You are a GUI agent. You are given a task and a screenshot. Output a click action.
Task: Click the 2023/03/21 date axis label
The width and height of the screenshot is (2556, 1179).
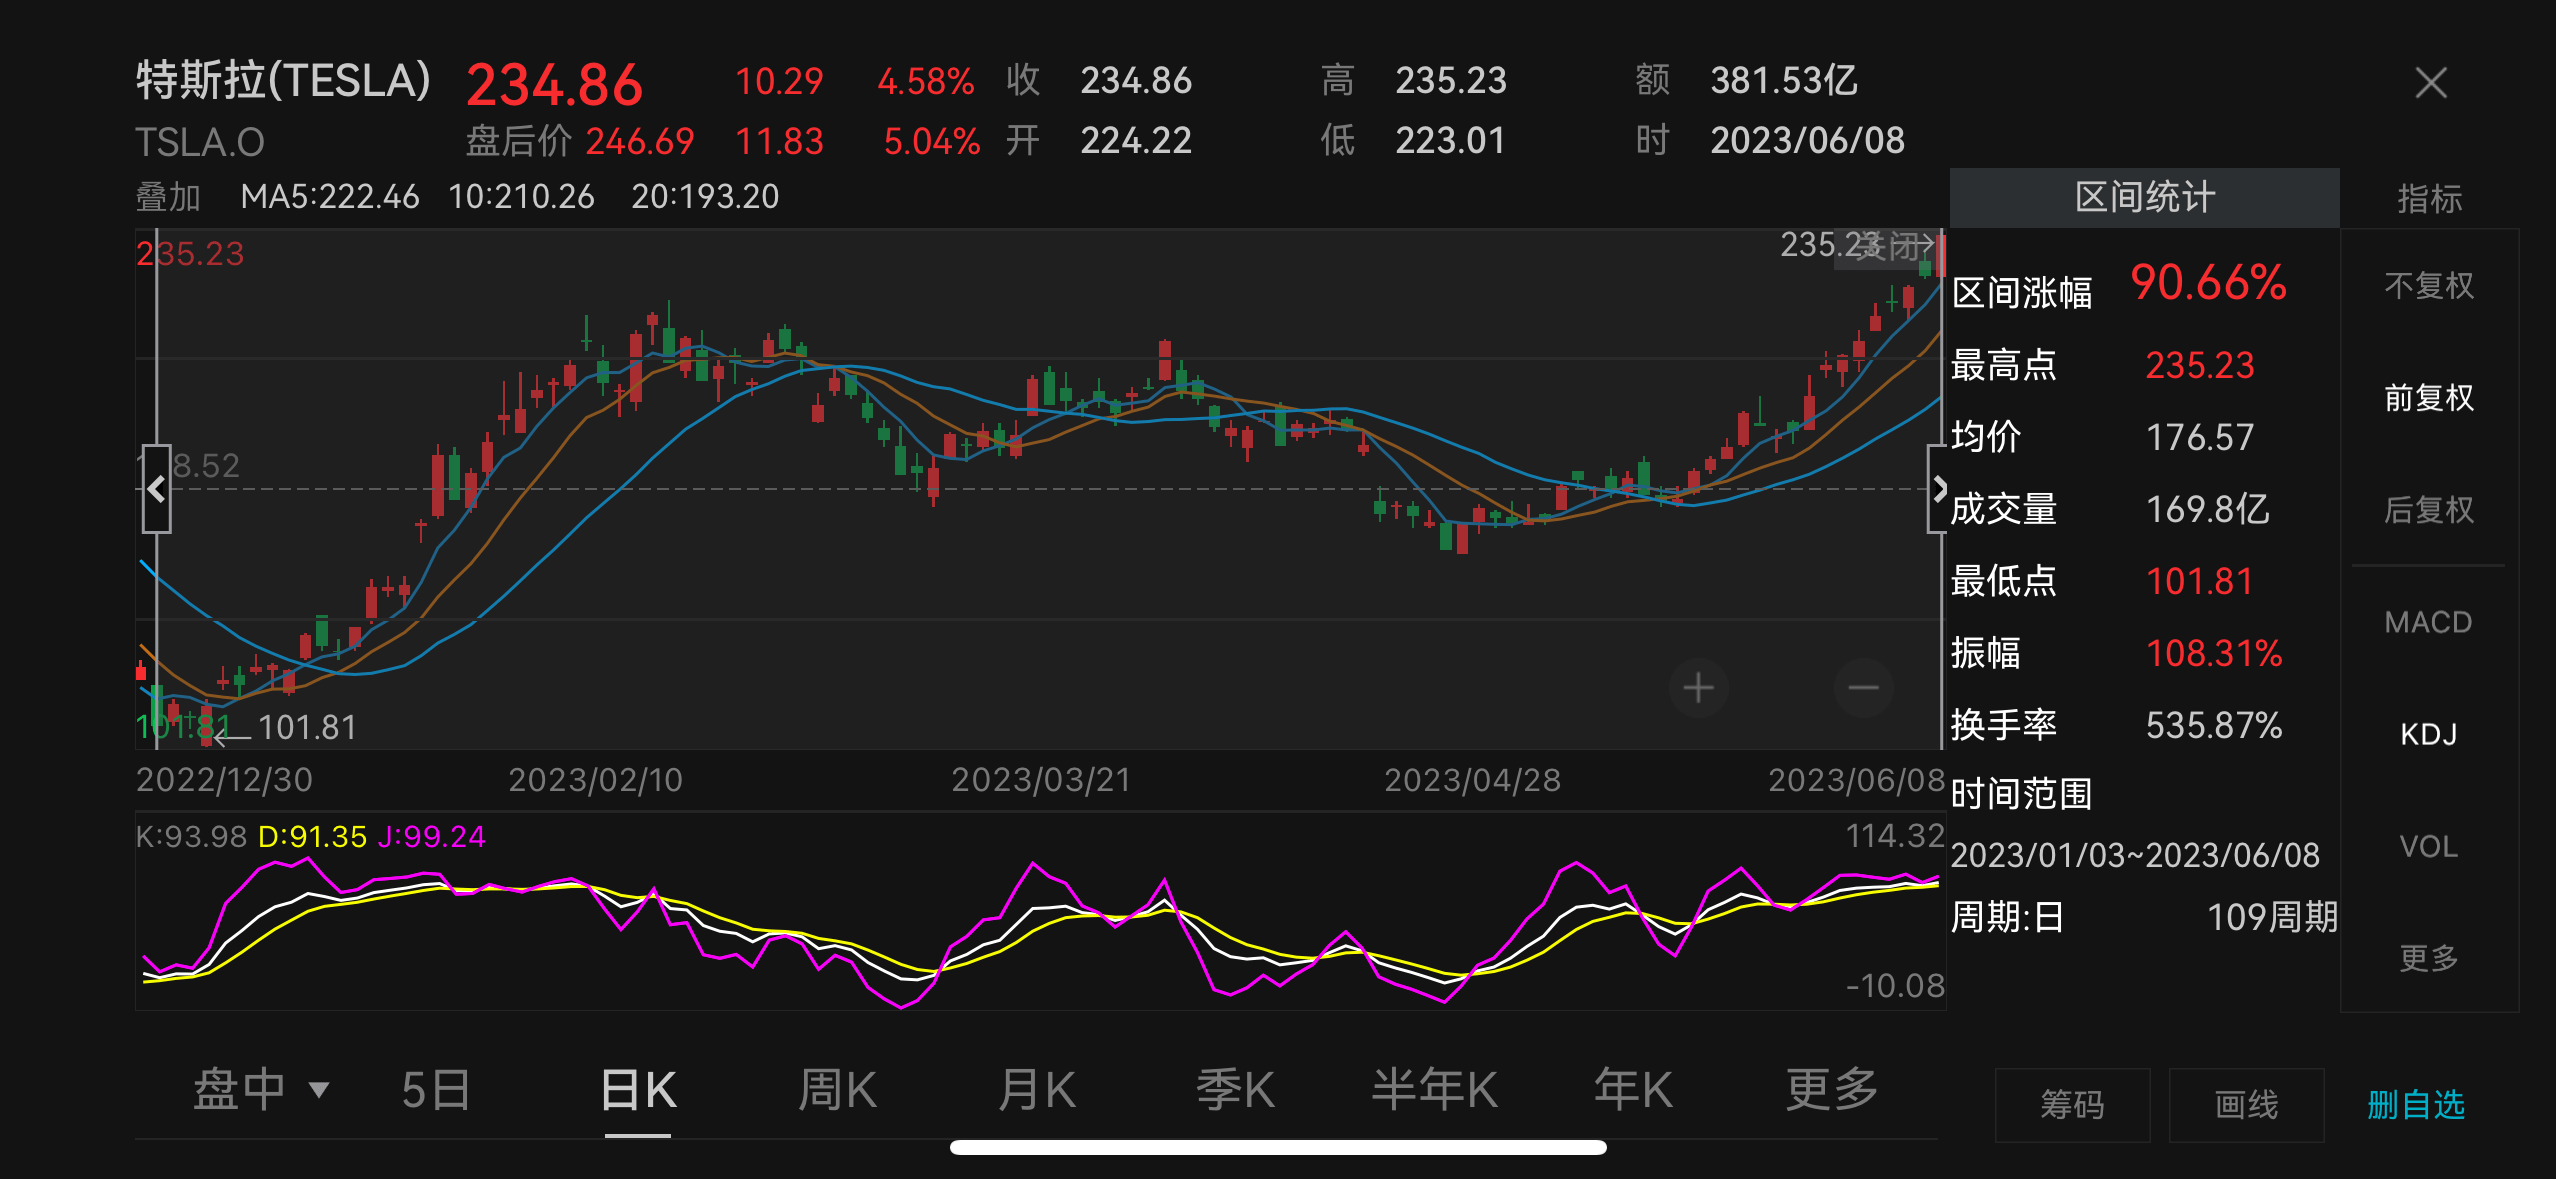tap(1040, 780)
